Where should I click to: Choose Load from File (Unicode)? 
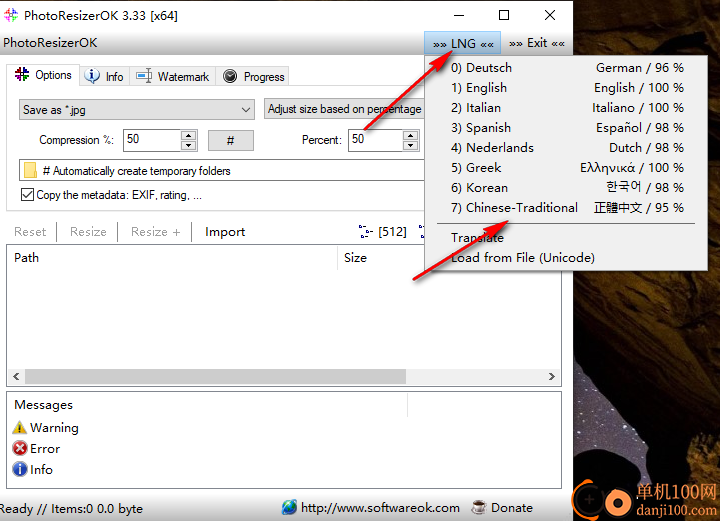pos(567,258)
